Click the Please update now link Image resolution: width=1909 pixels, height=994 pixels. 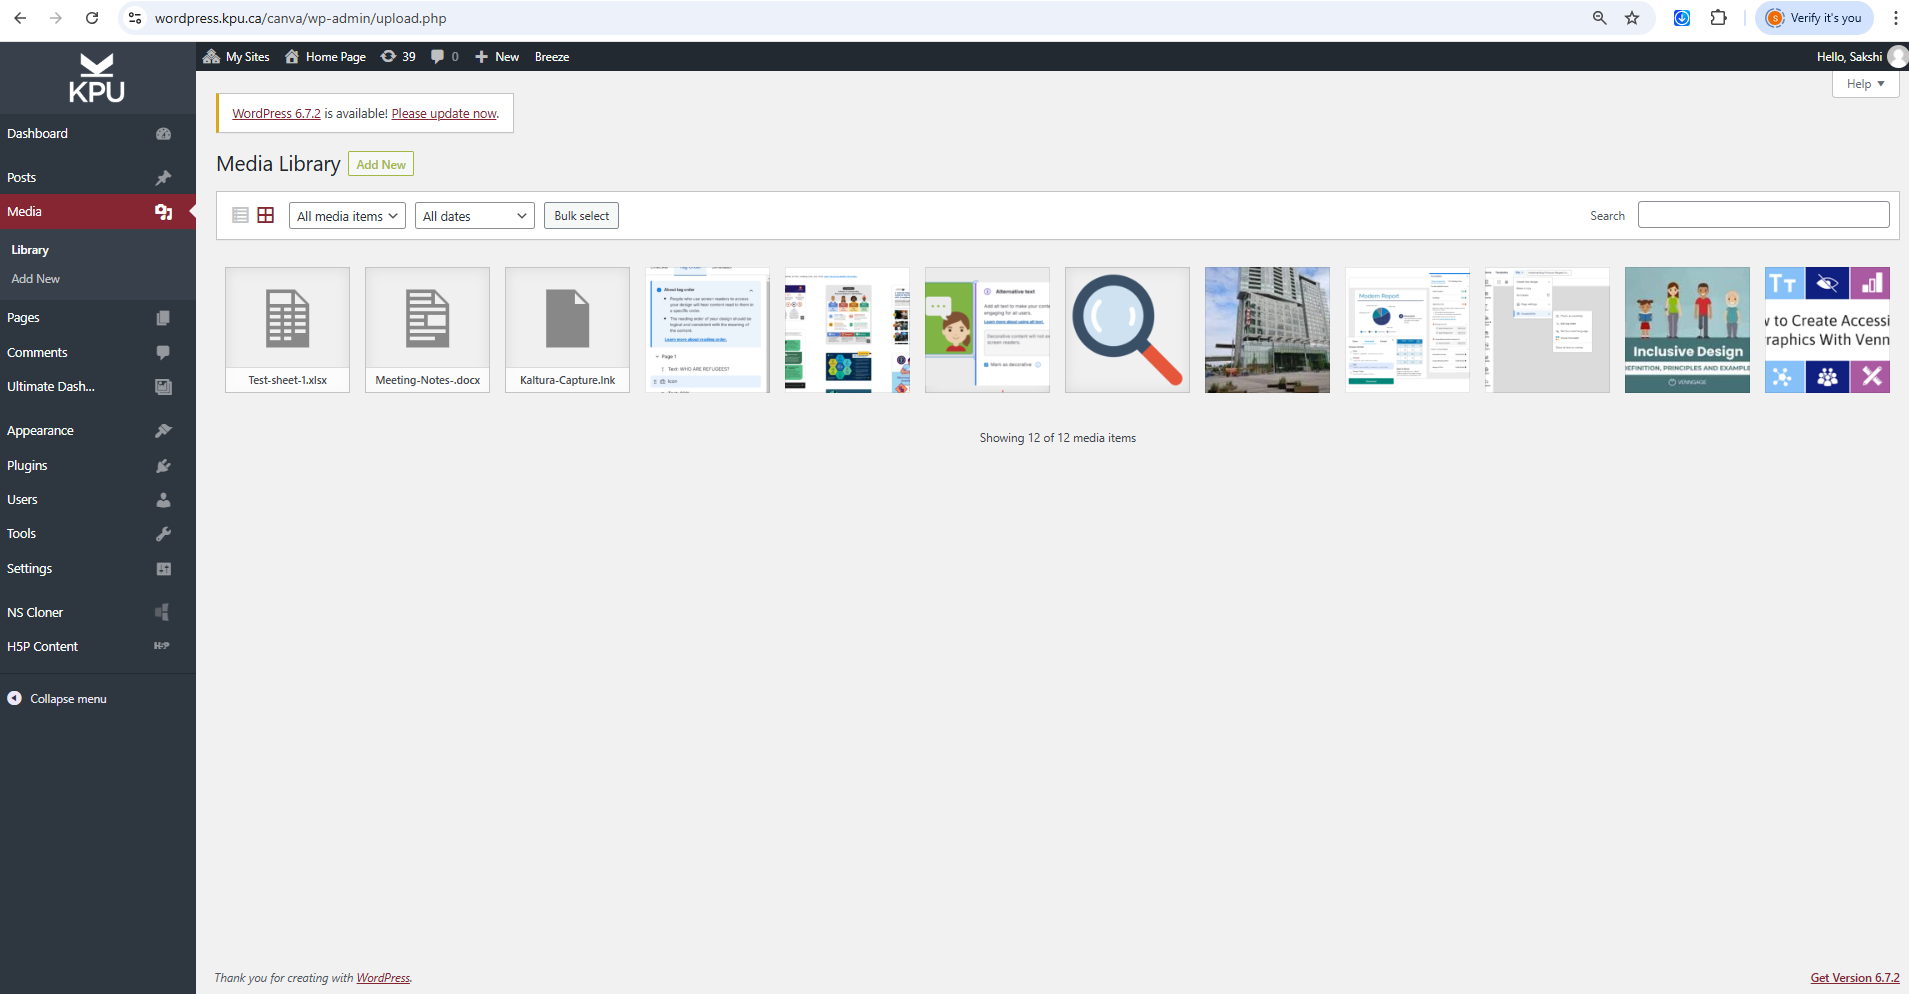[x=444, y=114]
